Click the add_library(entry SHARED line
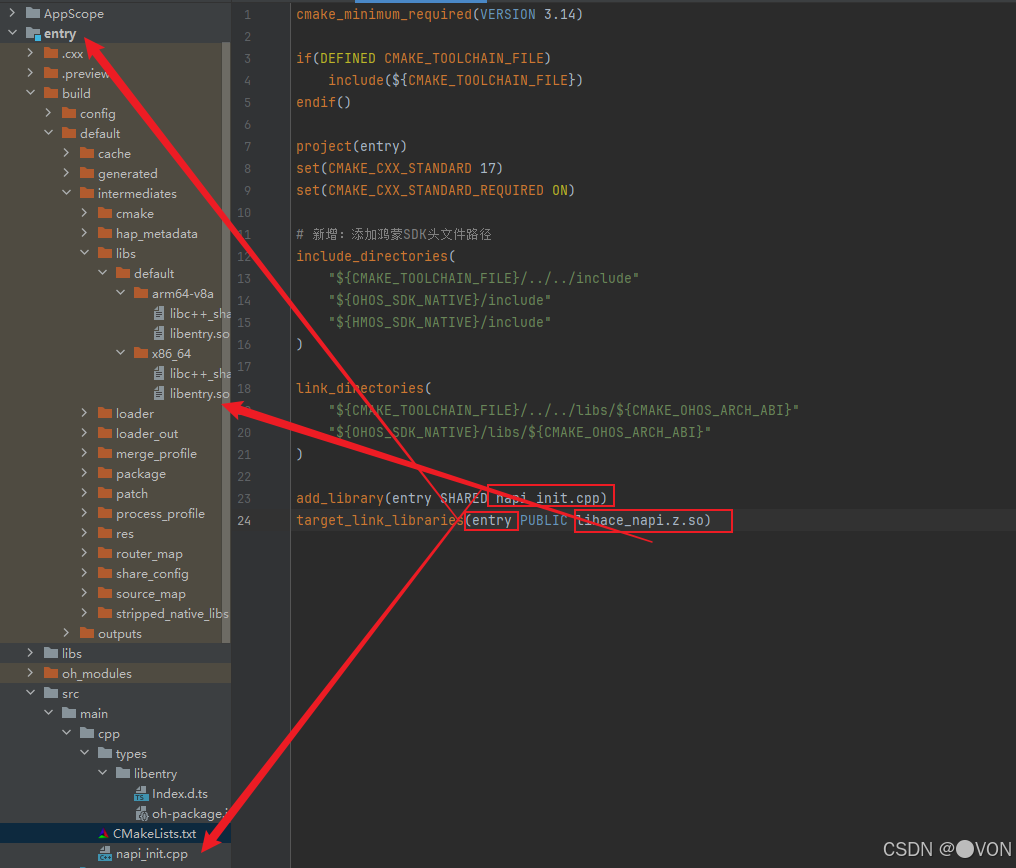Image resolution: width=1016 pixels, height=868 pixels. [x=452, y=498]
